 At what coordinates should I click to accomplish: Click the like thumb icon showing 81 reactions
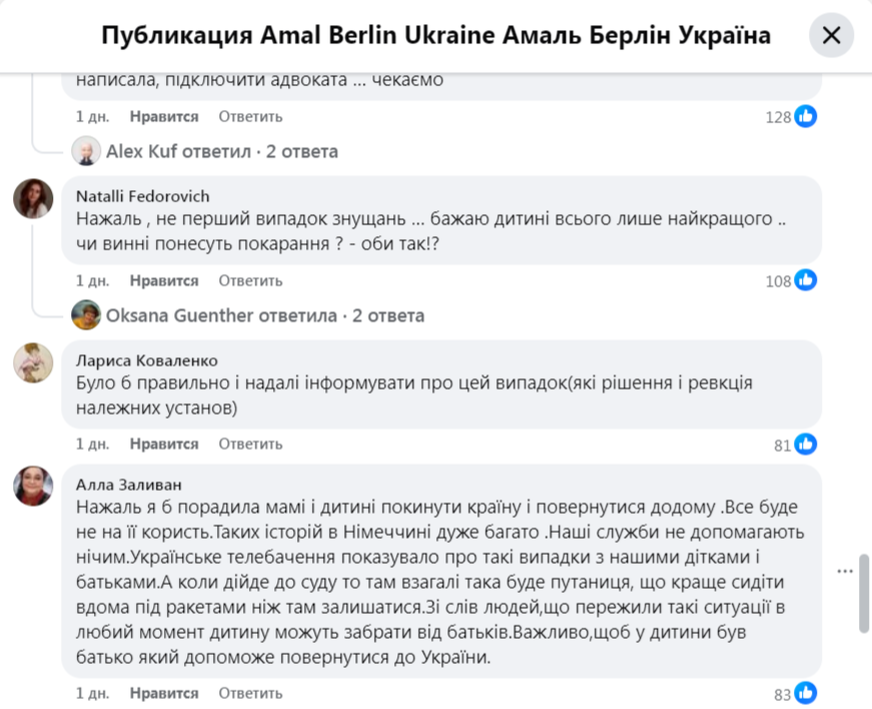click(x=807, y=444)
